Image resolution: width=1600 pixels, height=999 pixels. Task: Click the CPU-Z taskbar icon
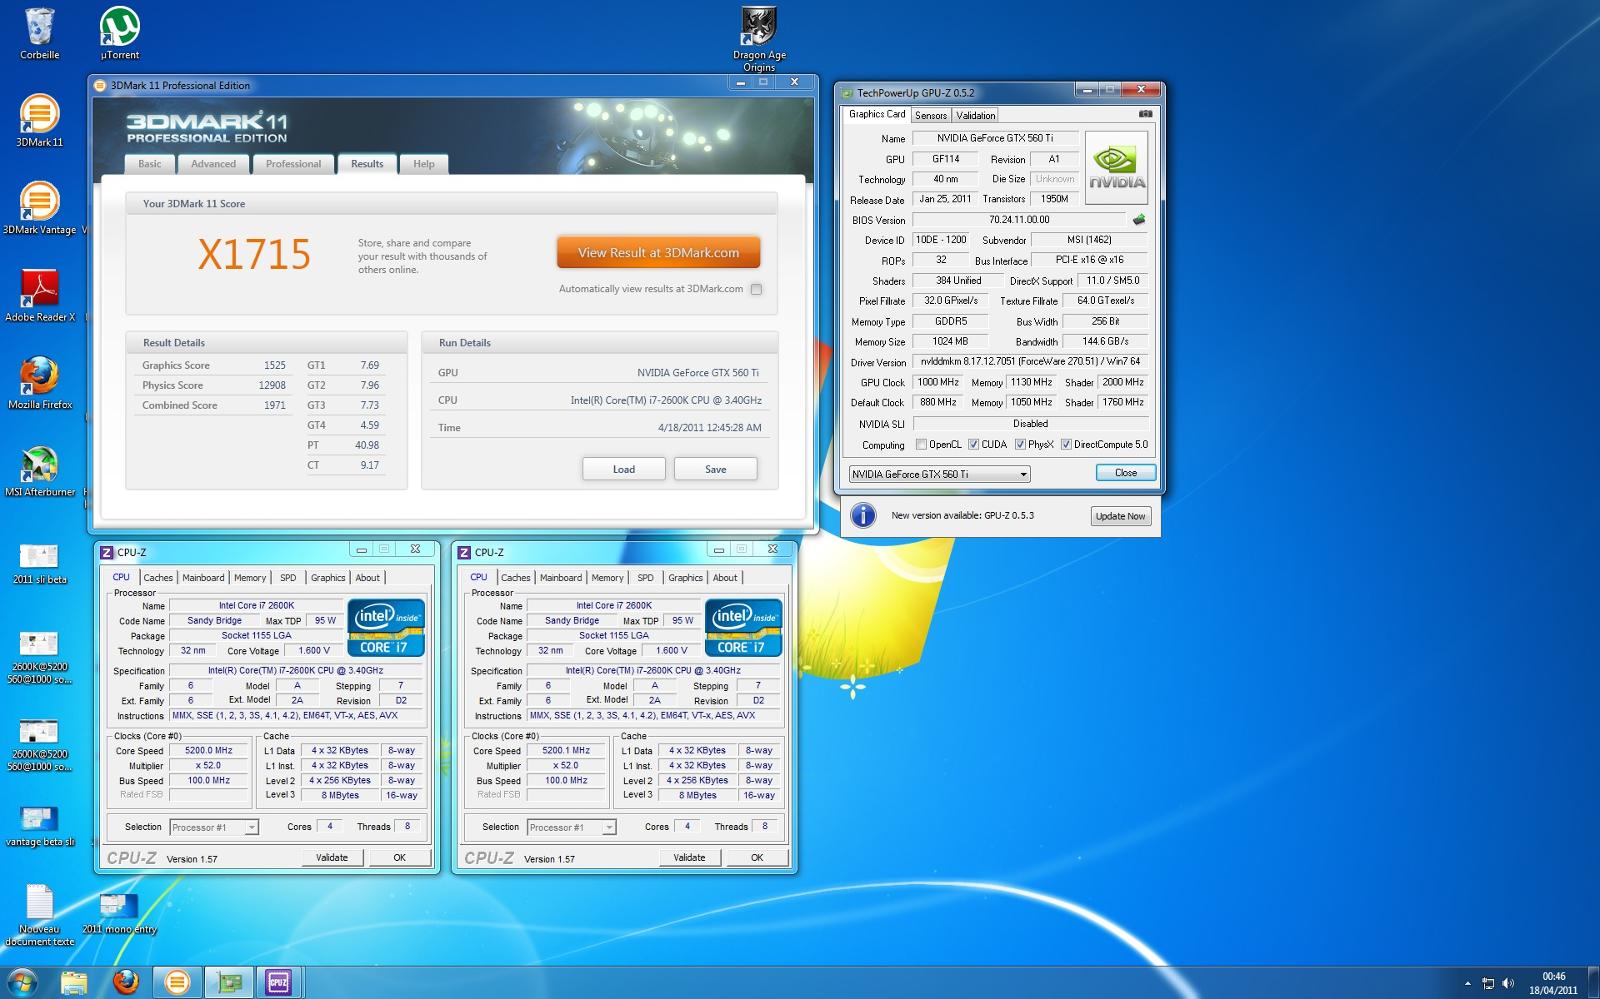[279, 982]
